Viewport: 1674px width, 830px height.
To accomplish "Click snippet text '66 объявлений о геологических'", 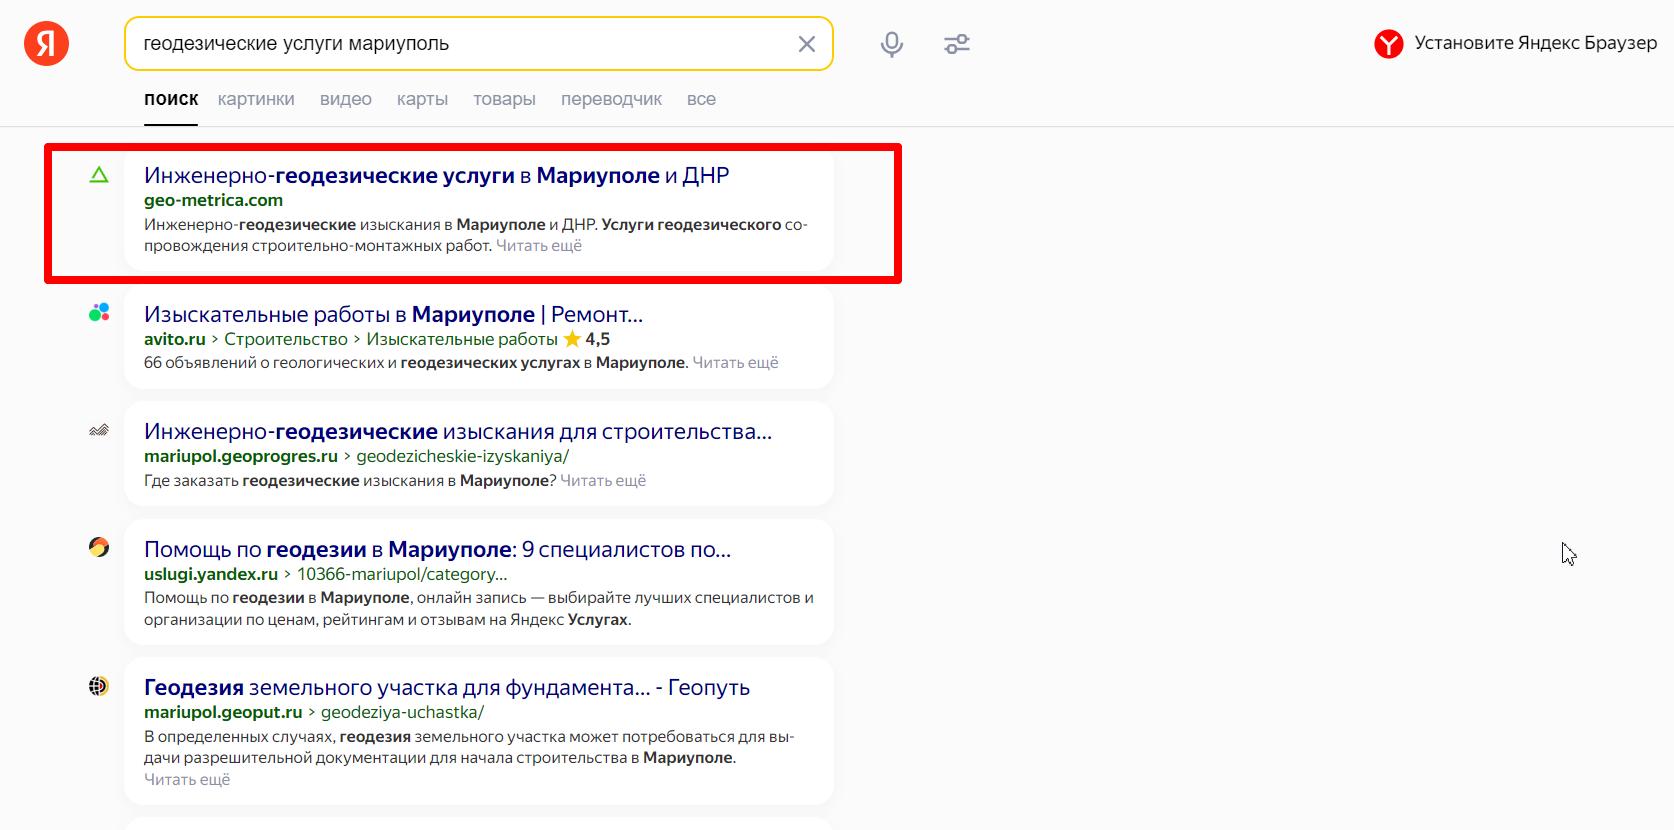I will (416, 362).
